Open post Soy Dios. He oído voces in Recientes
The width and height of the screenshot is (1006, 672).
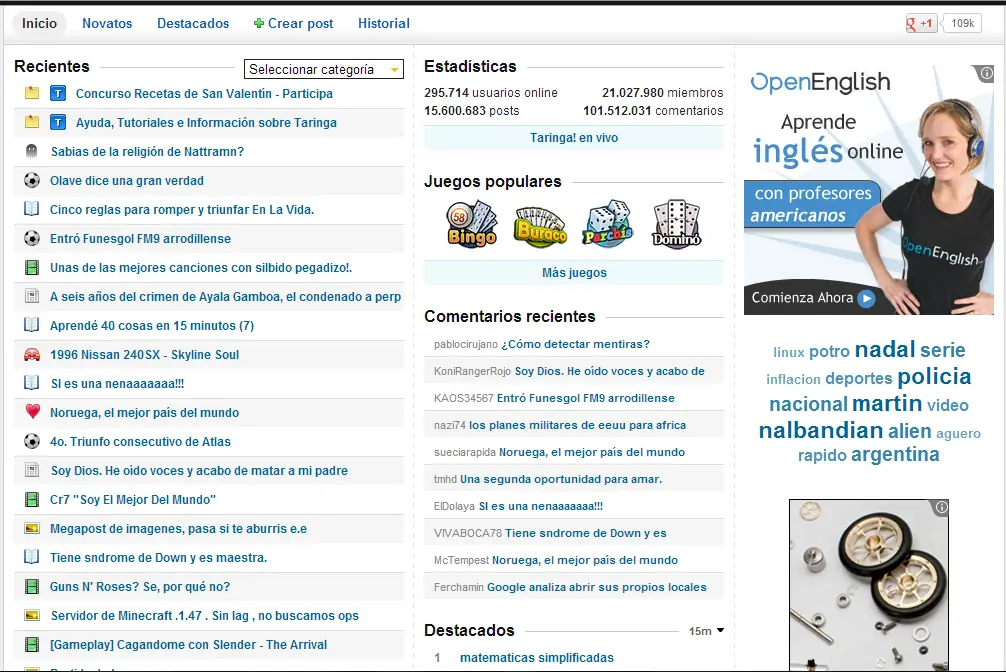click(199, 470)
